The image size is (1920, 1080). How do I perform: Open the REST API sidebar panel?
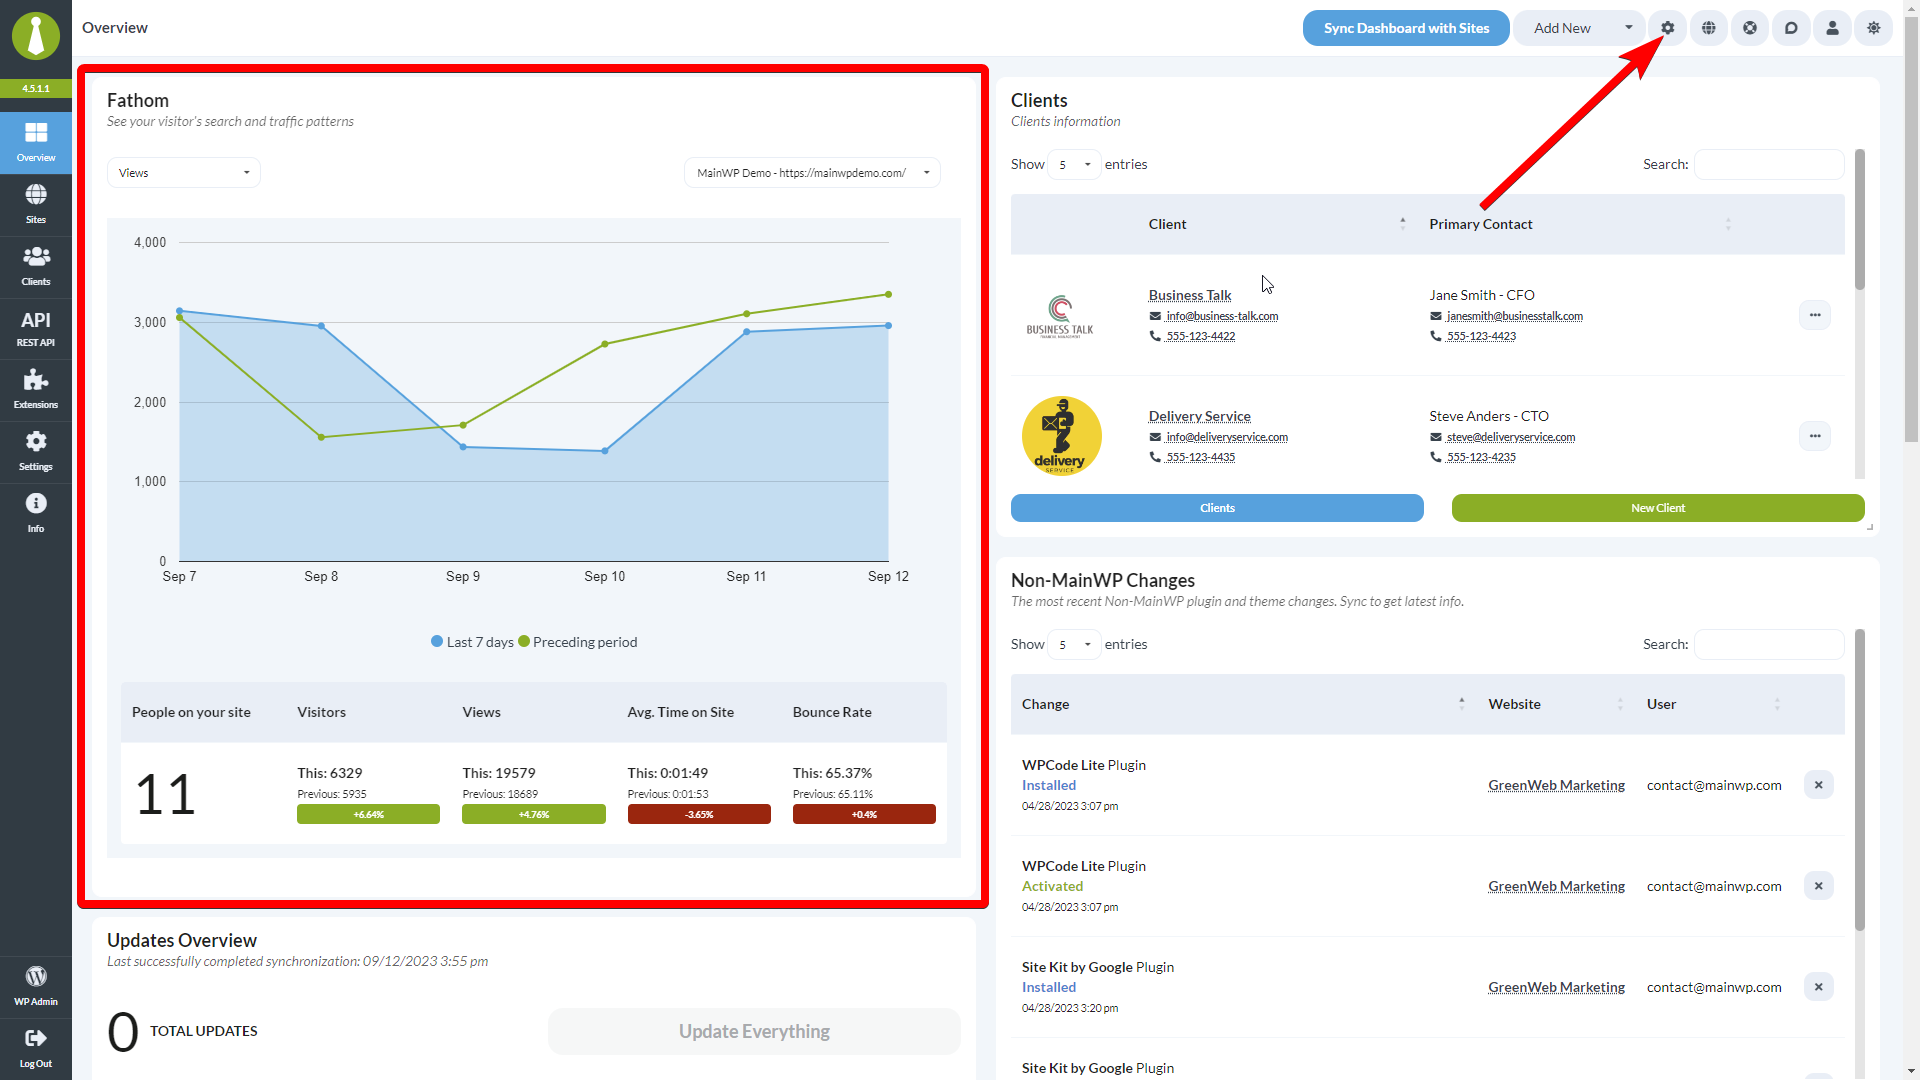(x=35, y=328)
